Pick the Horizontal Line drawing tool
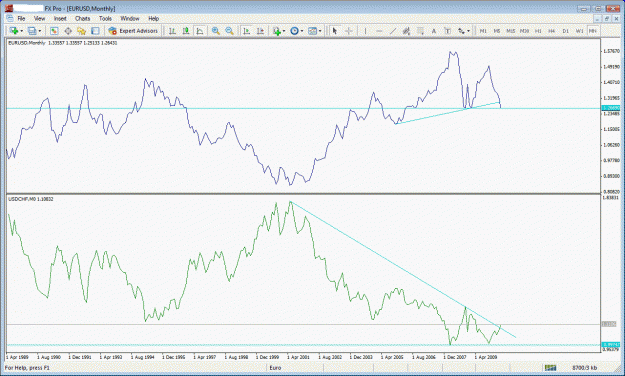 click(x=379, y=31)
